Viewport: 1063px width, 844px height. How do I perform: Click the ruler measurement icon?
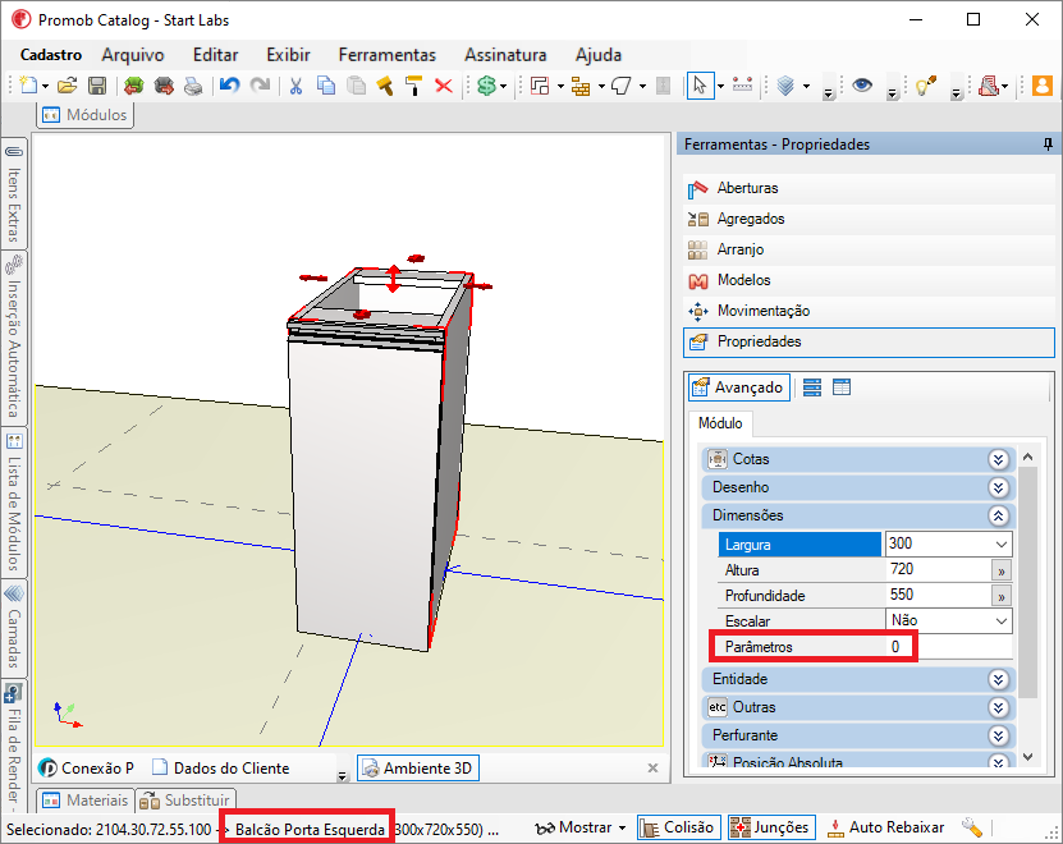742,85
